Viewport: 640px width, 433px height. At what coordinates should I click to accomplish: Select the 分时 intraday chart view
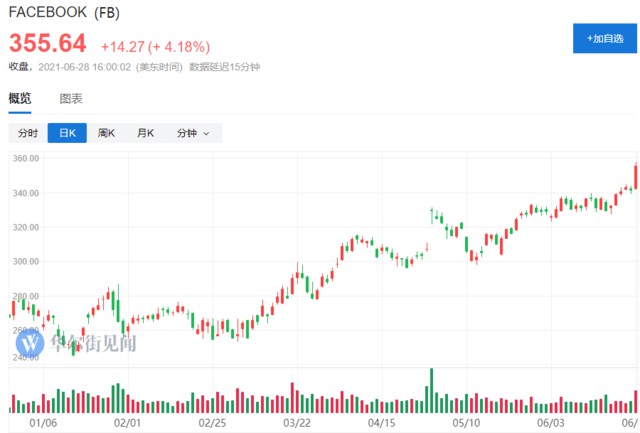[x=27, y=133]
